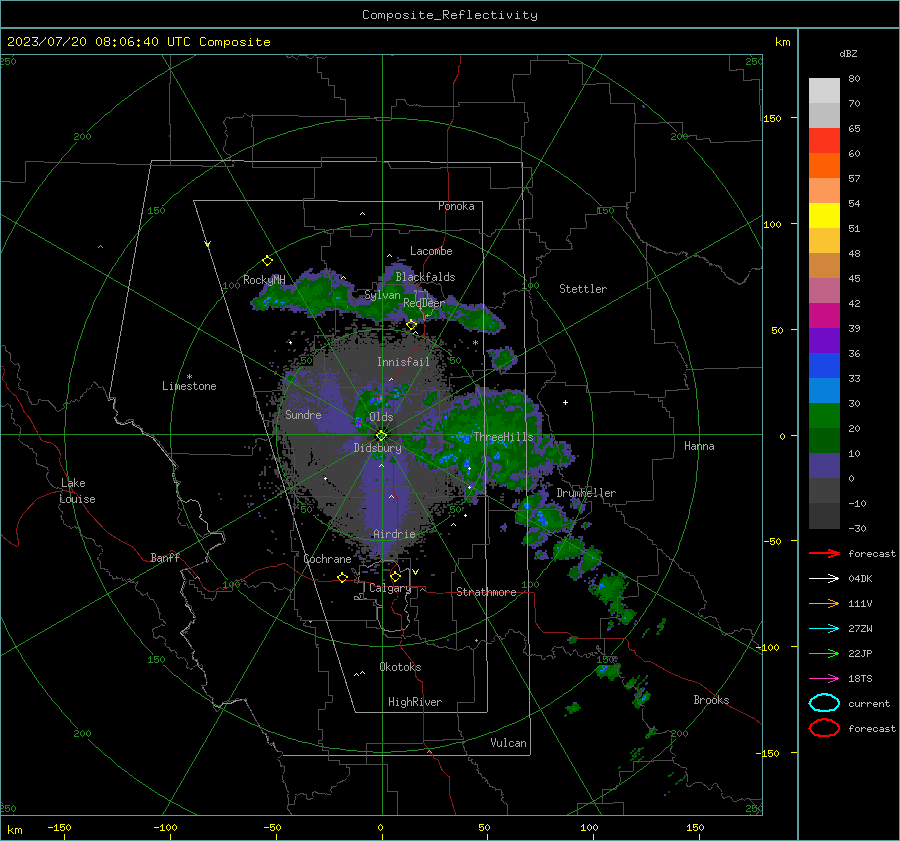The width and height of the screenshot is (900, 841).
Task: Click the yellow diamond marker below Cochrane
Action: pyautogui.click(x=342, y=577)
